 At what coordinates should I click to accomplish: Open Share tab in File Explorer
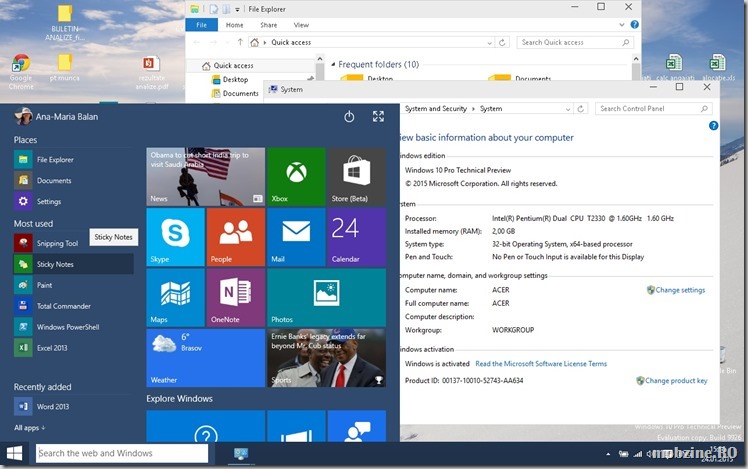pos(269,25)
